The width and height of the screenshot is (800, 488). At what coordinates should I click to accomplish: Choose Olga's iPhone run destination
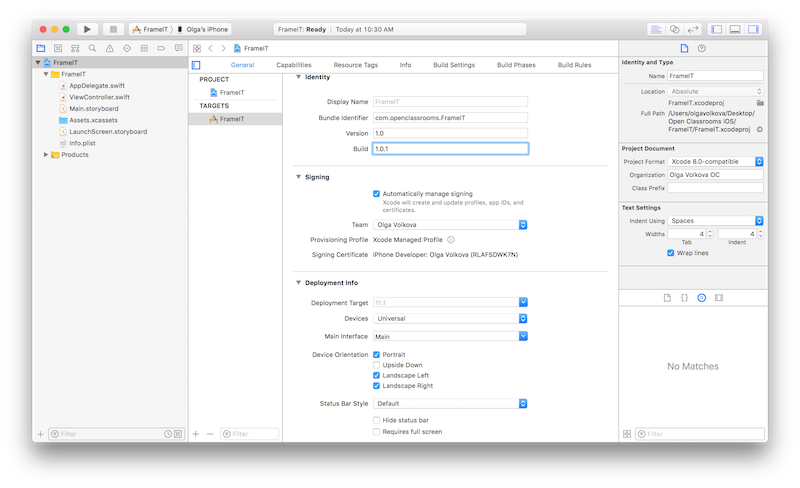tap(203, 30)
